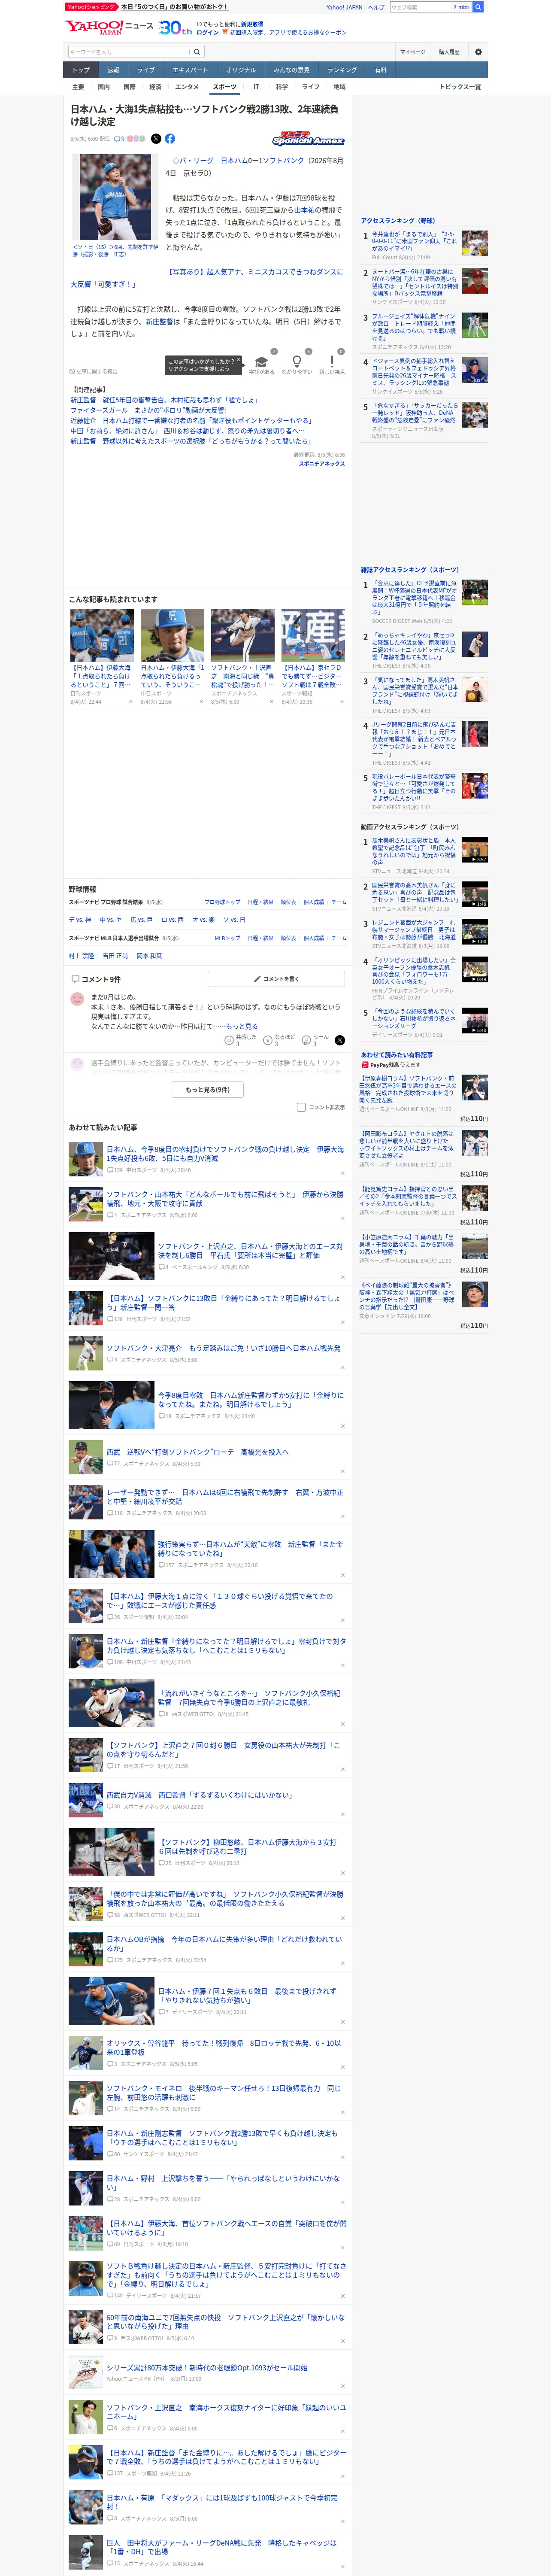The image size is (551, 2576).
Task: Open the 科学 category
Action: pos(282,87)
